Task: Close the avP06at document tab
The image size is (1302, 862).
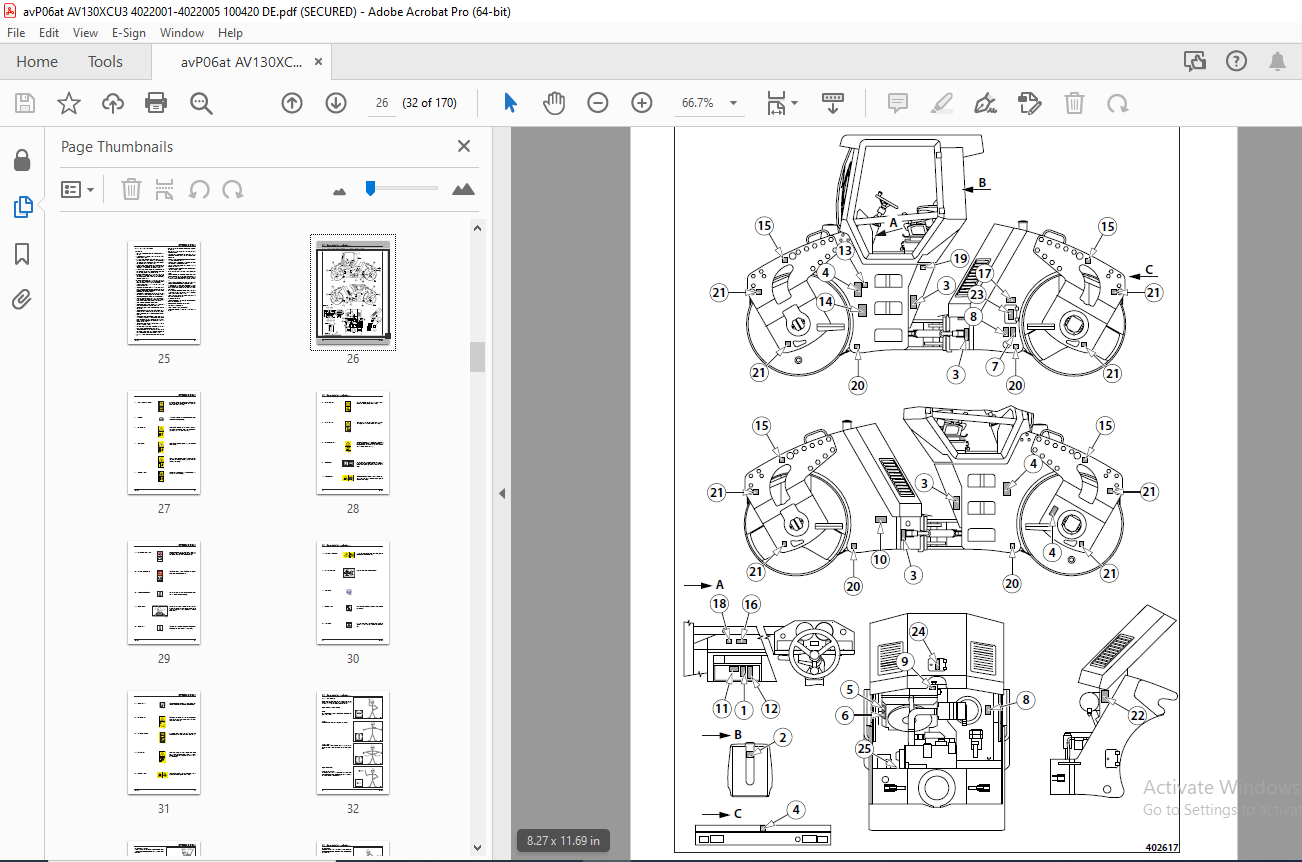Action: pos(318,62)
